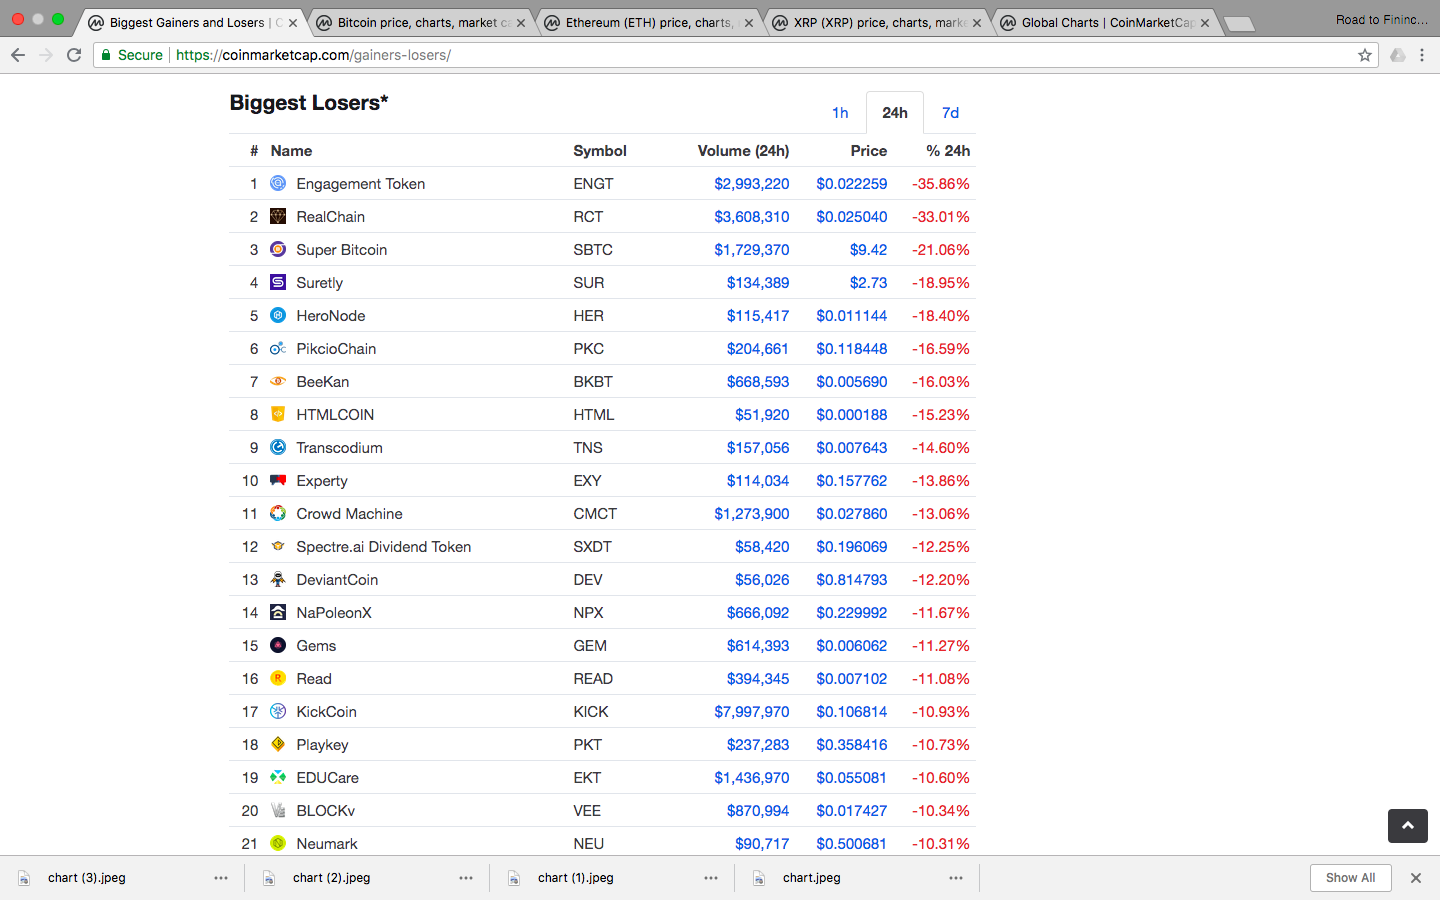
Task: Click the PikcioChain coin icon
Action: [278, 348]
